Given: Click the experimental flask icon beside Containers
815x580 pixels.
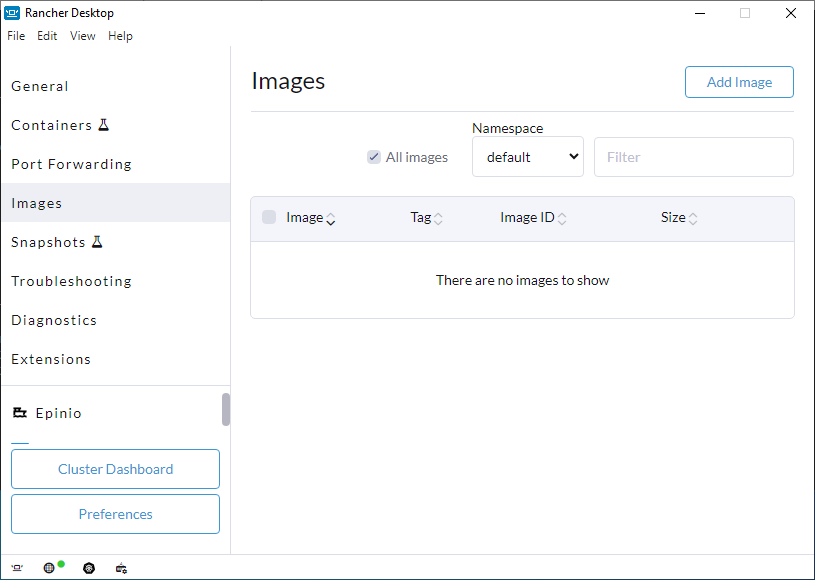Looking at the screenshot, I should (x=104, y=125).
